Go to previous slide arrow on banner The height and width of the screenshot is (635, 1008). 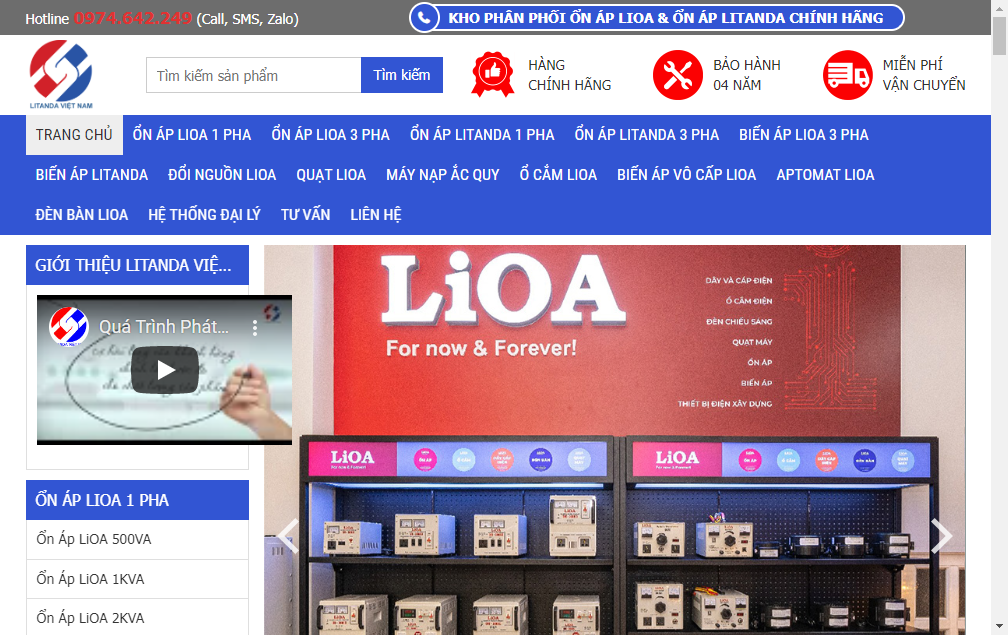287,536
